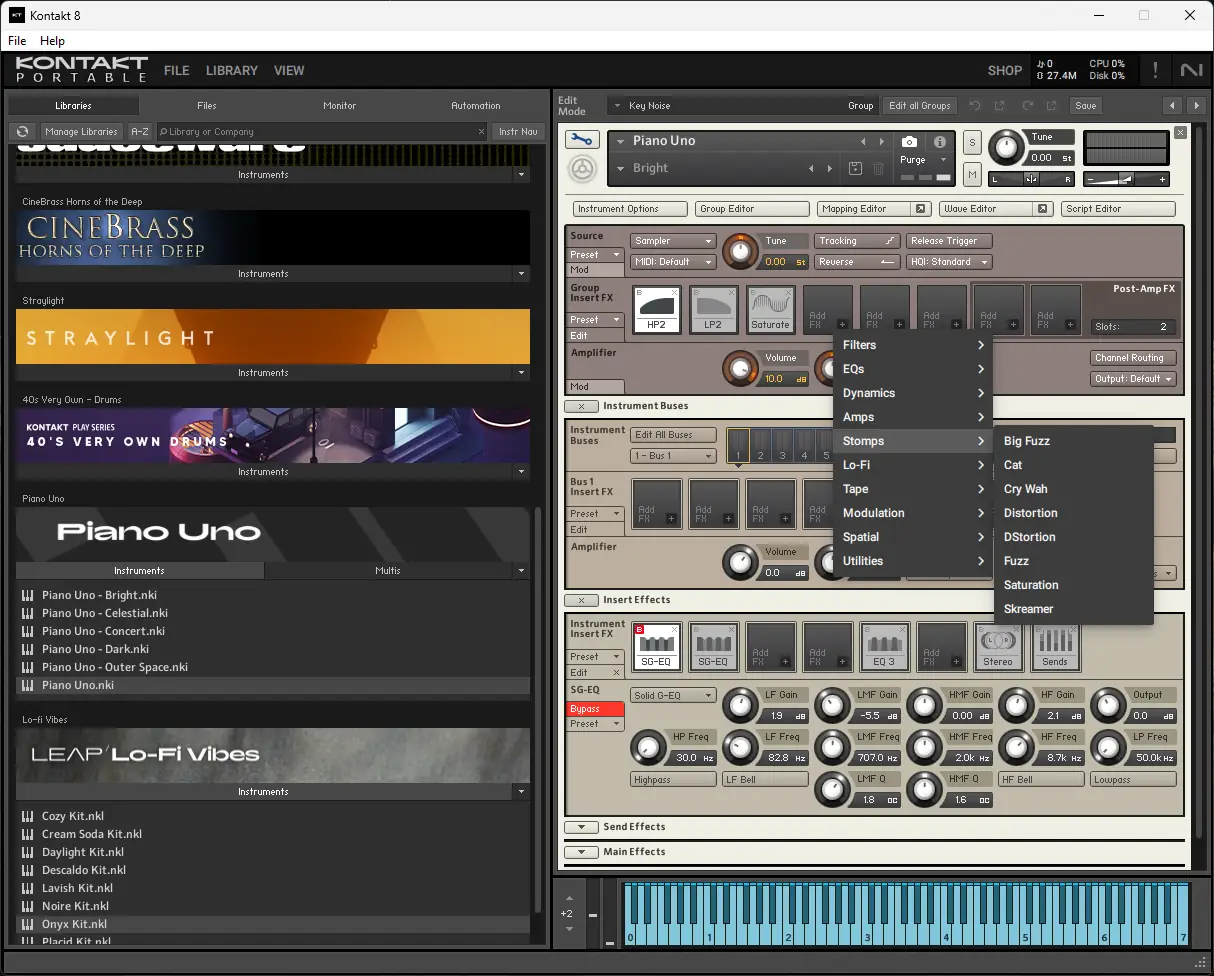
Task: Go to next instrument arrow in header
Action: [881, 141]
